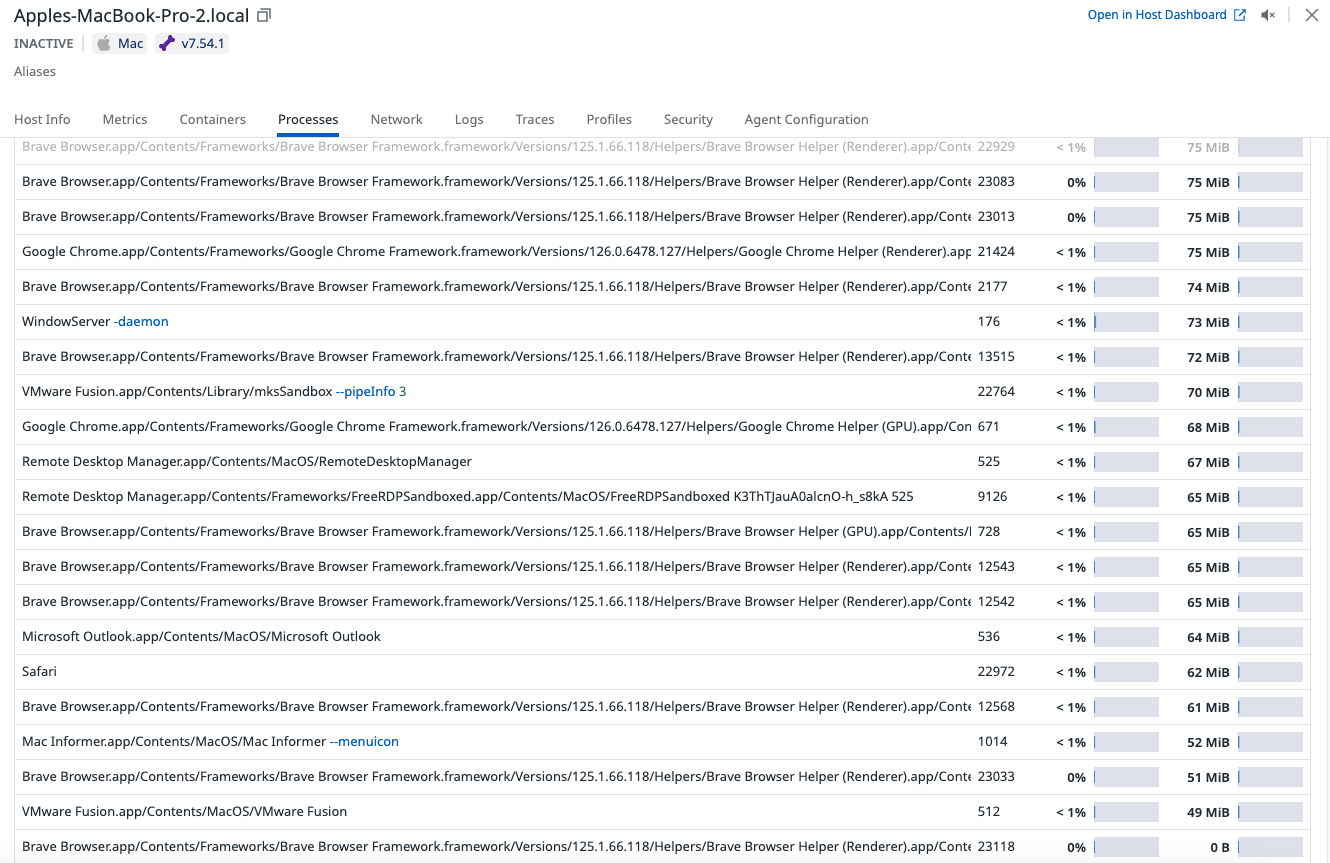1330x863 pixels.
Task: Open the Traces tab
Action: coord(535,119)
